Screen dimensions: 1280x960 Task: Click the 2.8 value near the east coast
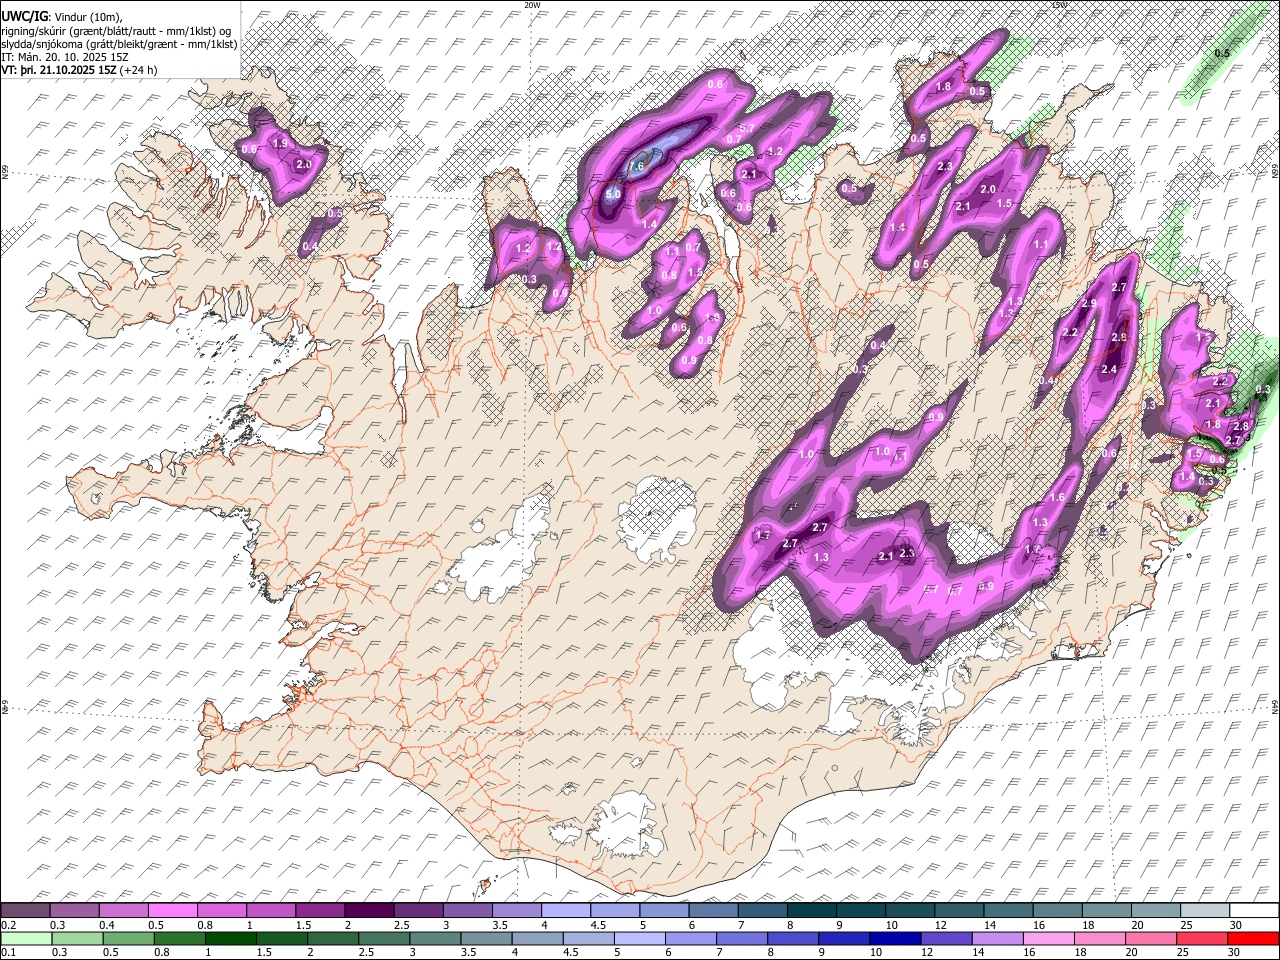1241,426
